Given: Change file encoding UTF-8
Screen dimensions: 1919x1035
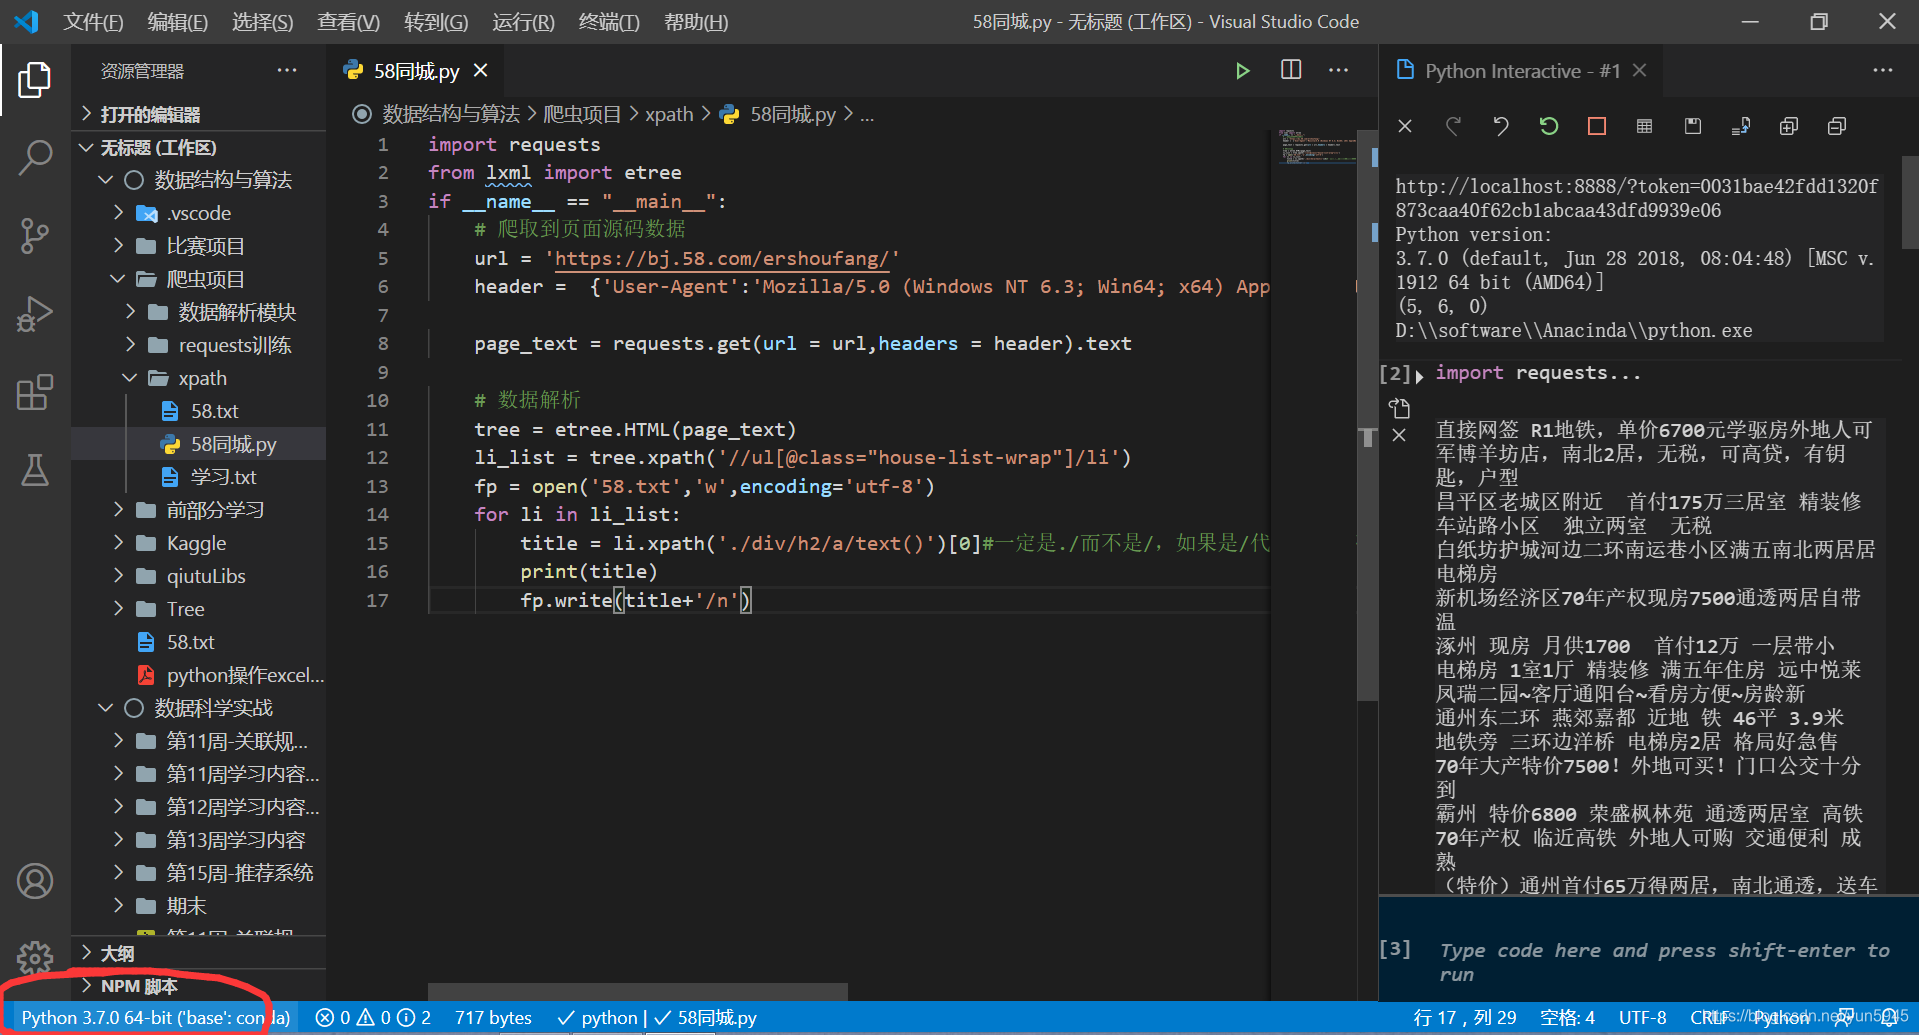Looking at the screenshot, I should click(1642, 1018).
